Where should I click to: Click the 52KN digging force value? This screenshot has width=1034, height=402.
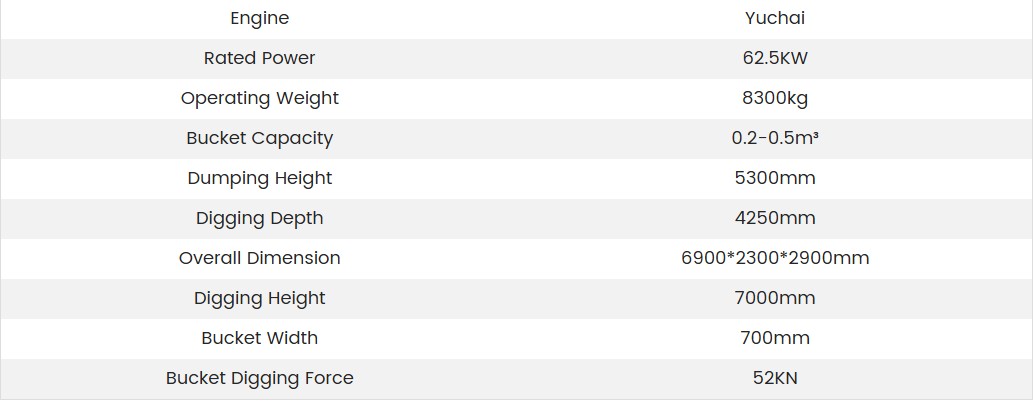point(775,378)
